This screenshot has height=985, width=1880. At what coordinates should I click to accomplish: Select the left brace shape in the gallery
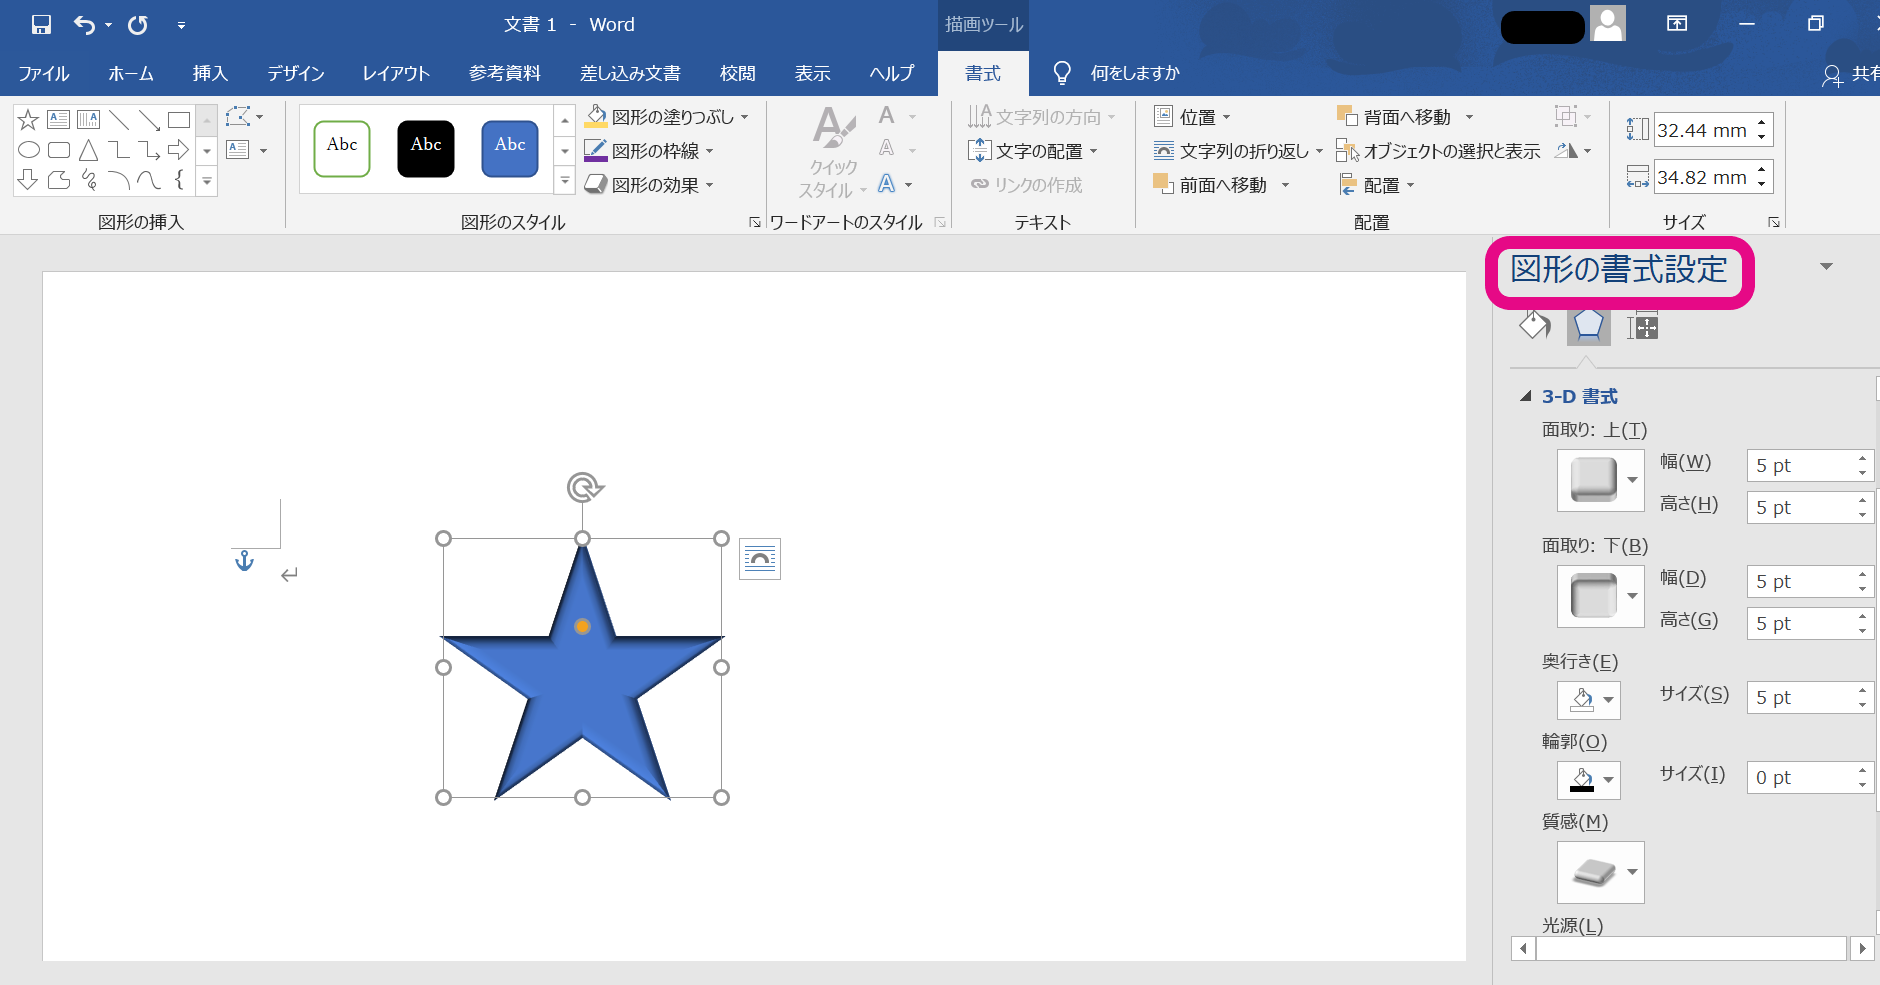[x=178, y=180]
